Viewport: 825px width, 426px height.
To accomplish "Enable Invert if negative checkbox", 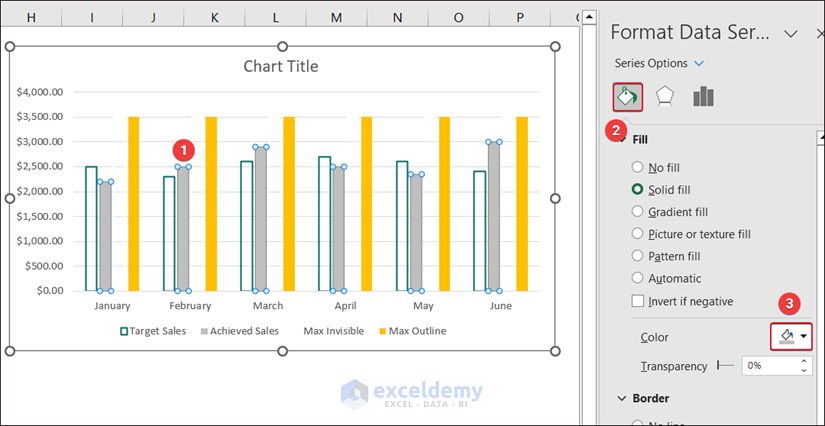I will pos(637,301).
